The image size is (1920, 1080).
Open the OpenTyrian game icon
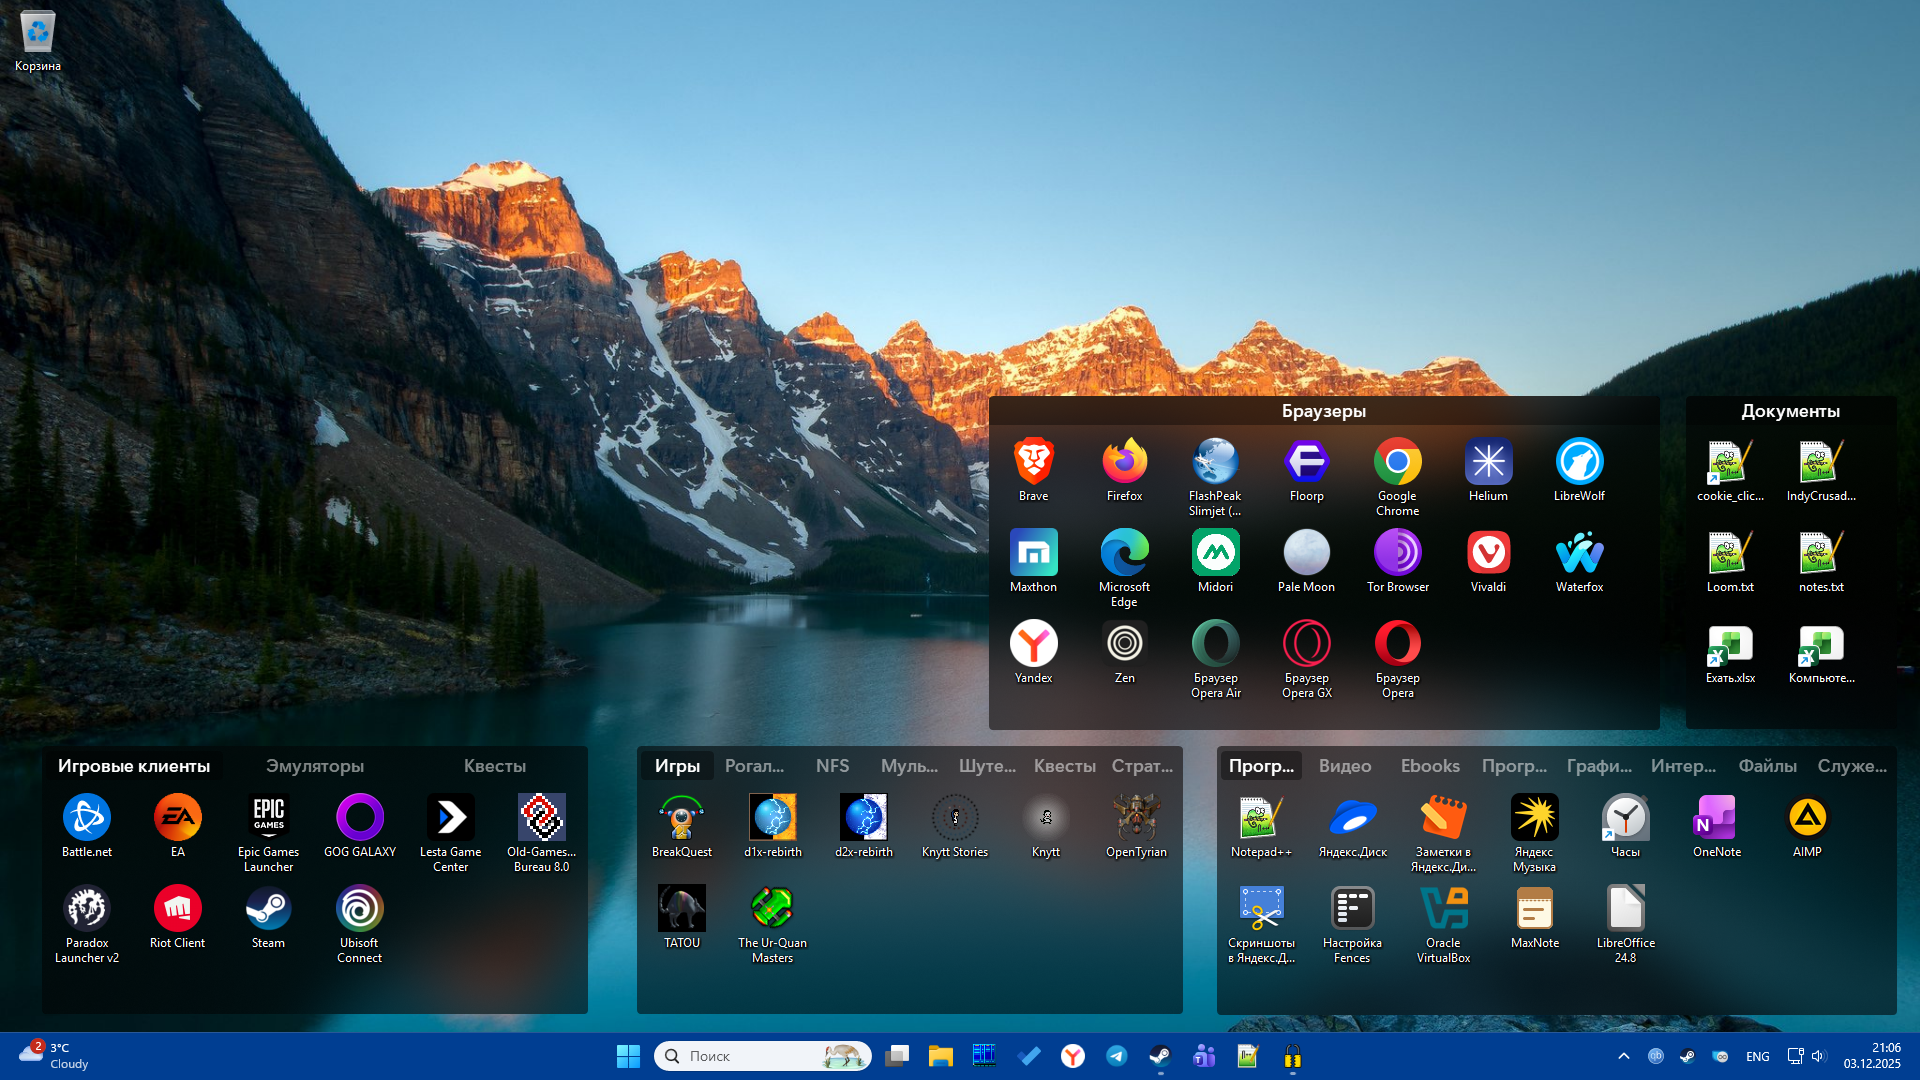[x=1136, y=819]
